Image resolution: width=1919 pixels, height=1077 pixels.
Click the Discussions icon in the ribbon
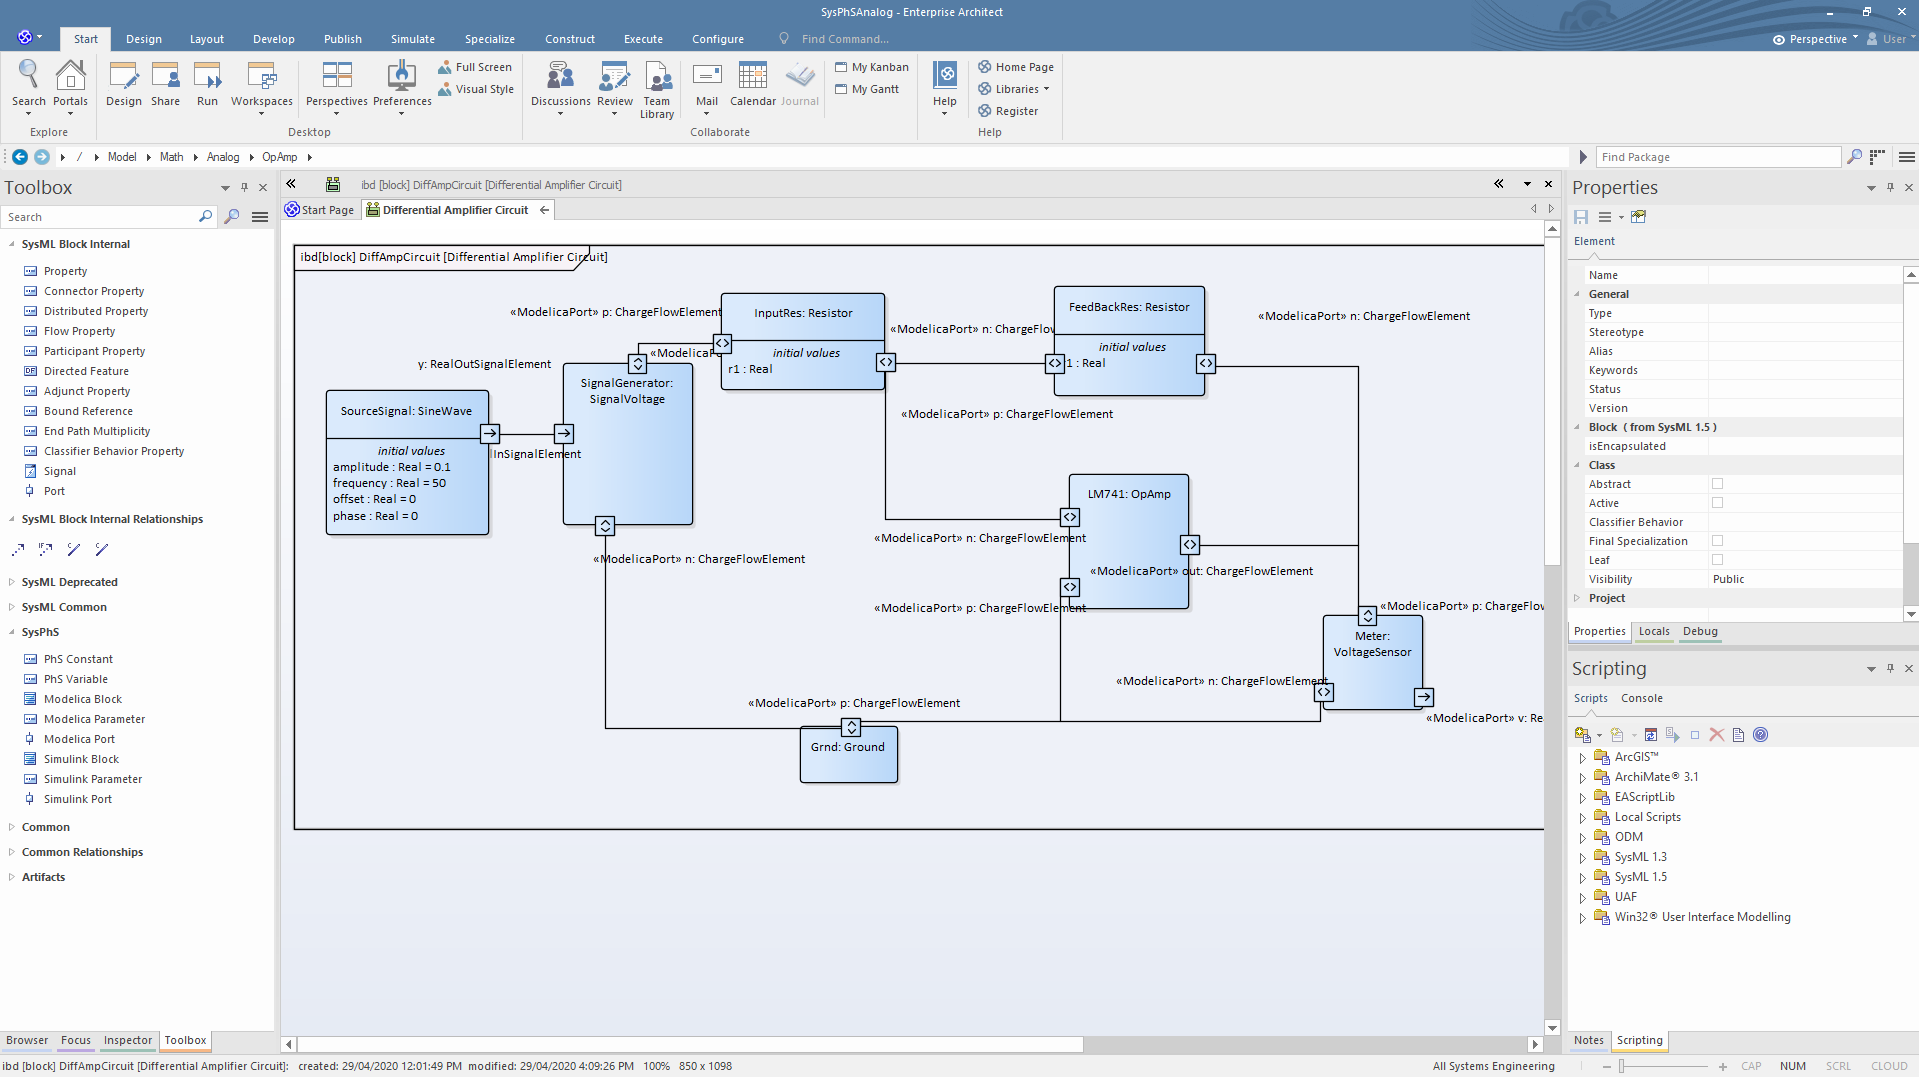click(560, 77)
